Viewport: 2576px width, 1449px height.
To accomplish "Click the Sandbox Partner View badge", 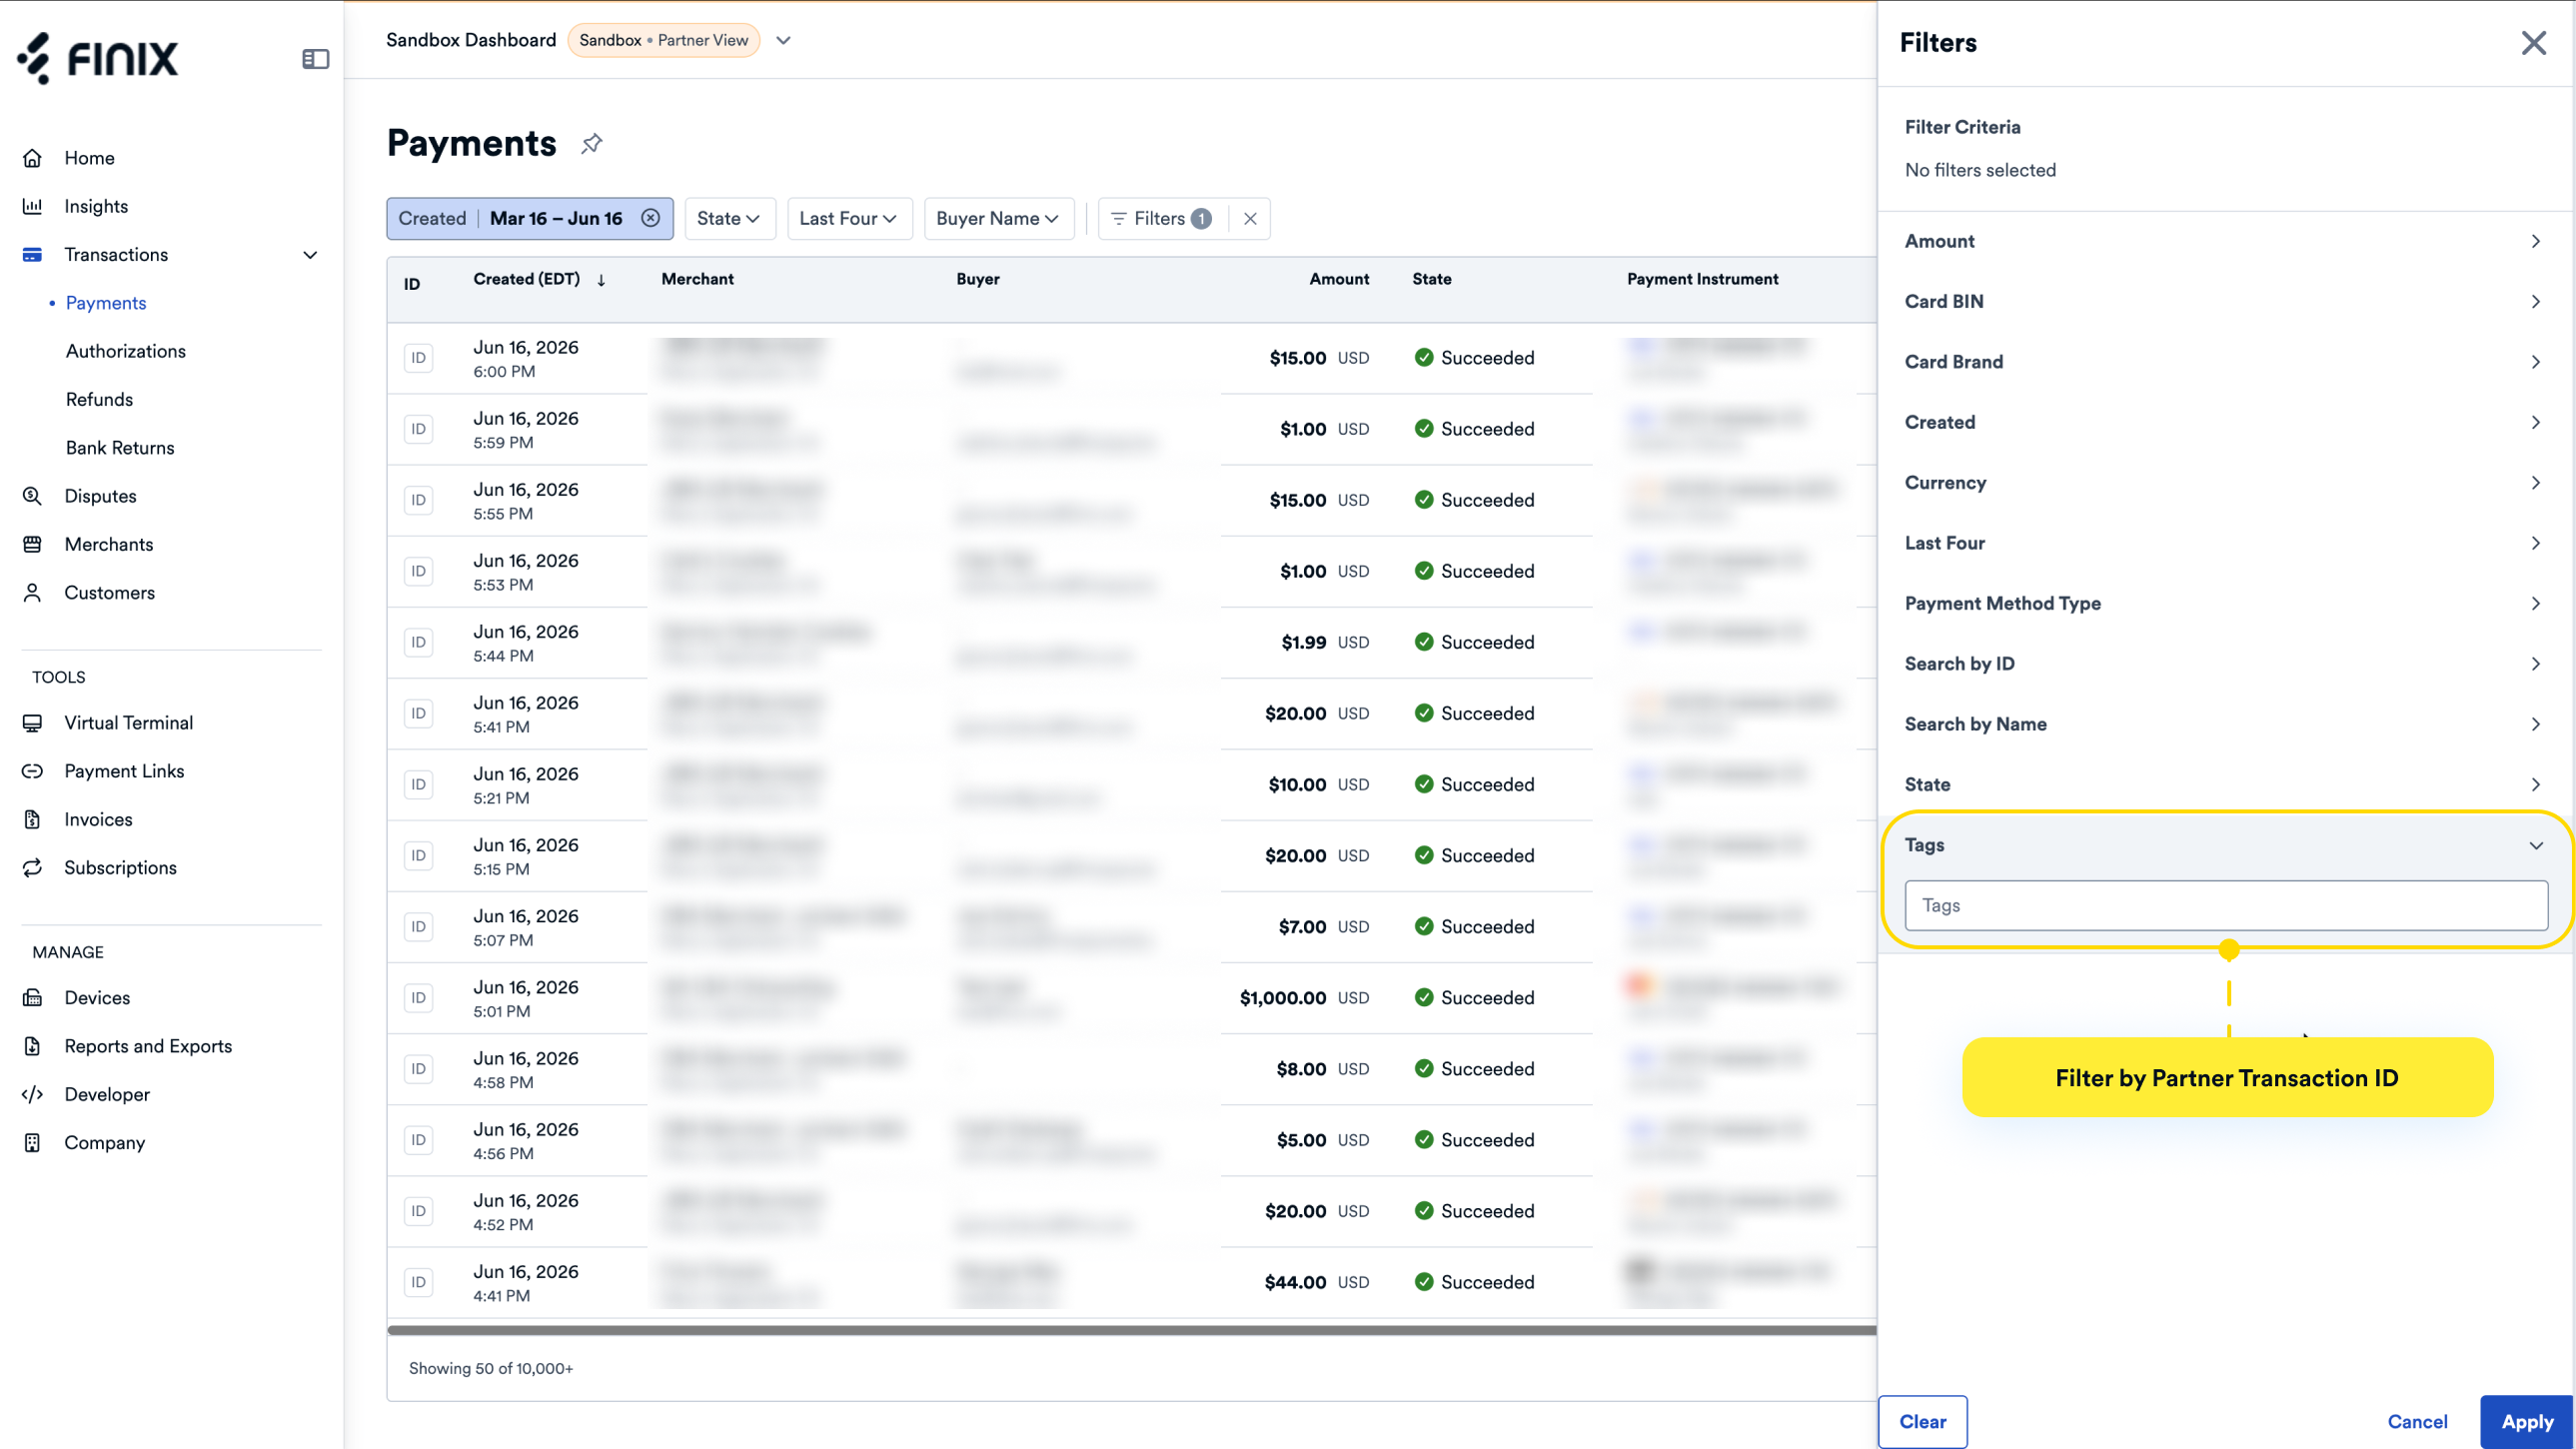I will tap(663, 41).
